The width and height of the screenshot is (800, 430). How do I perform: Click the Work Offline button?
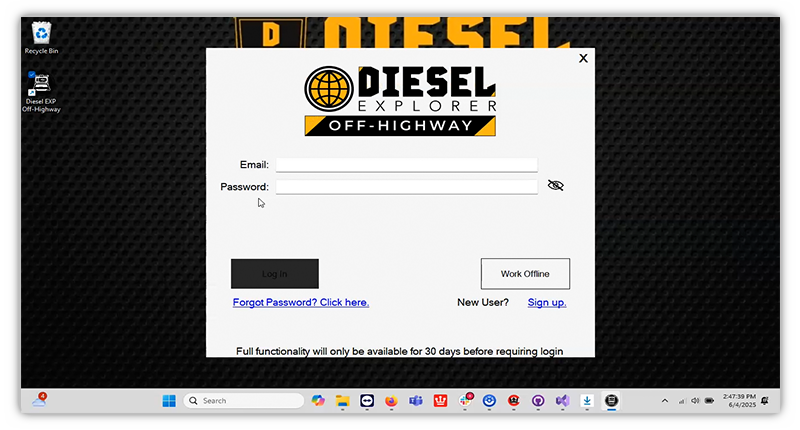point(525,274)
